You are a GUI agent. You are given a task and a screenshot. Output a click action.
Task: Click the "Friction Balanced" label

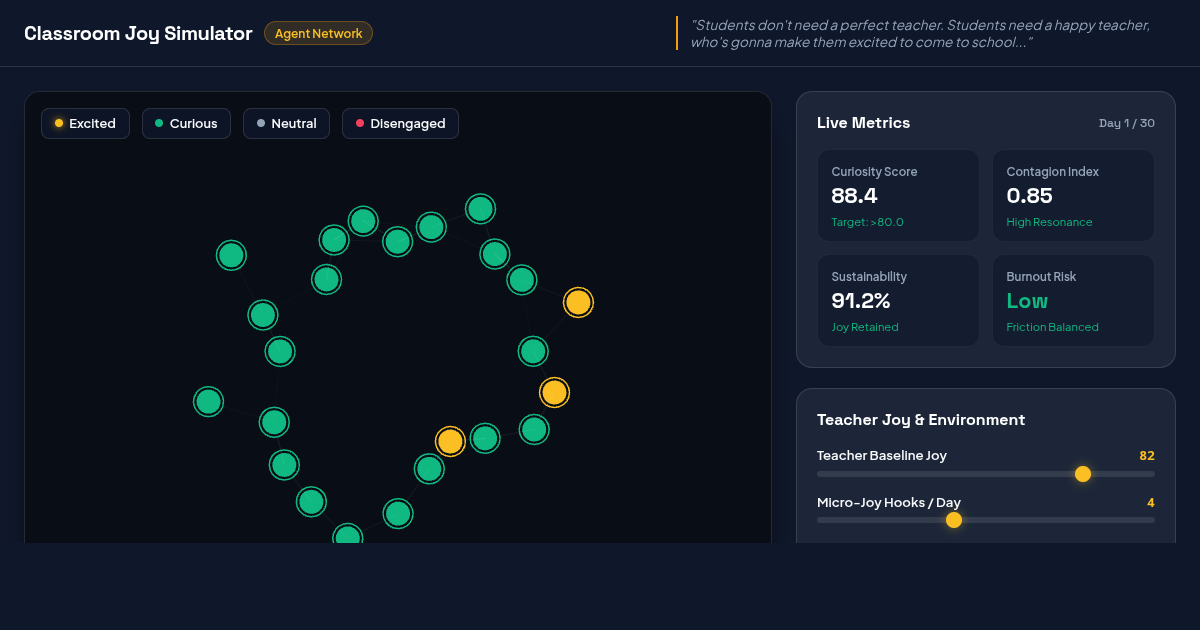[x=1052, y=327]
